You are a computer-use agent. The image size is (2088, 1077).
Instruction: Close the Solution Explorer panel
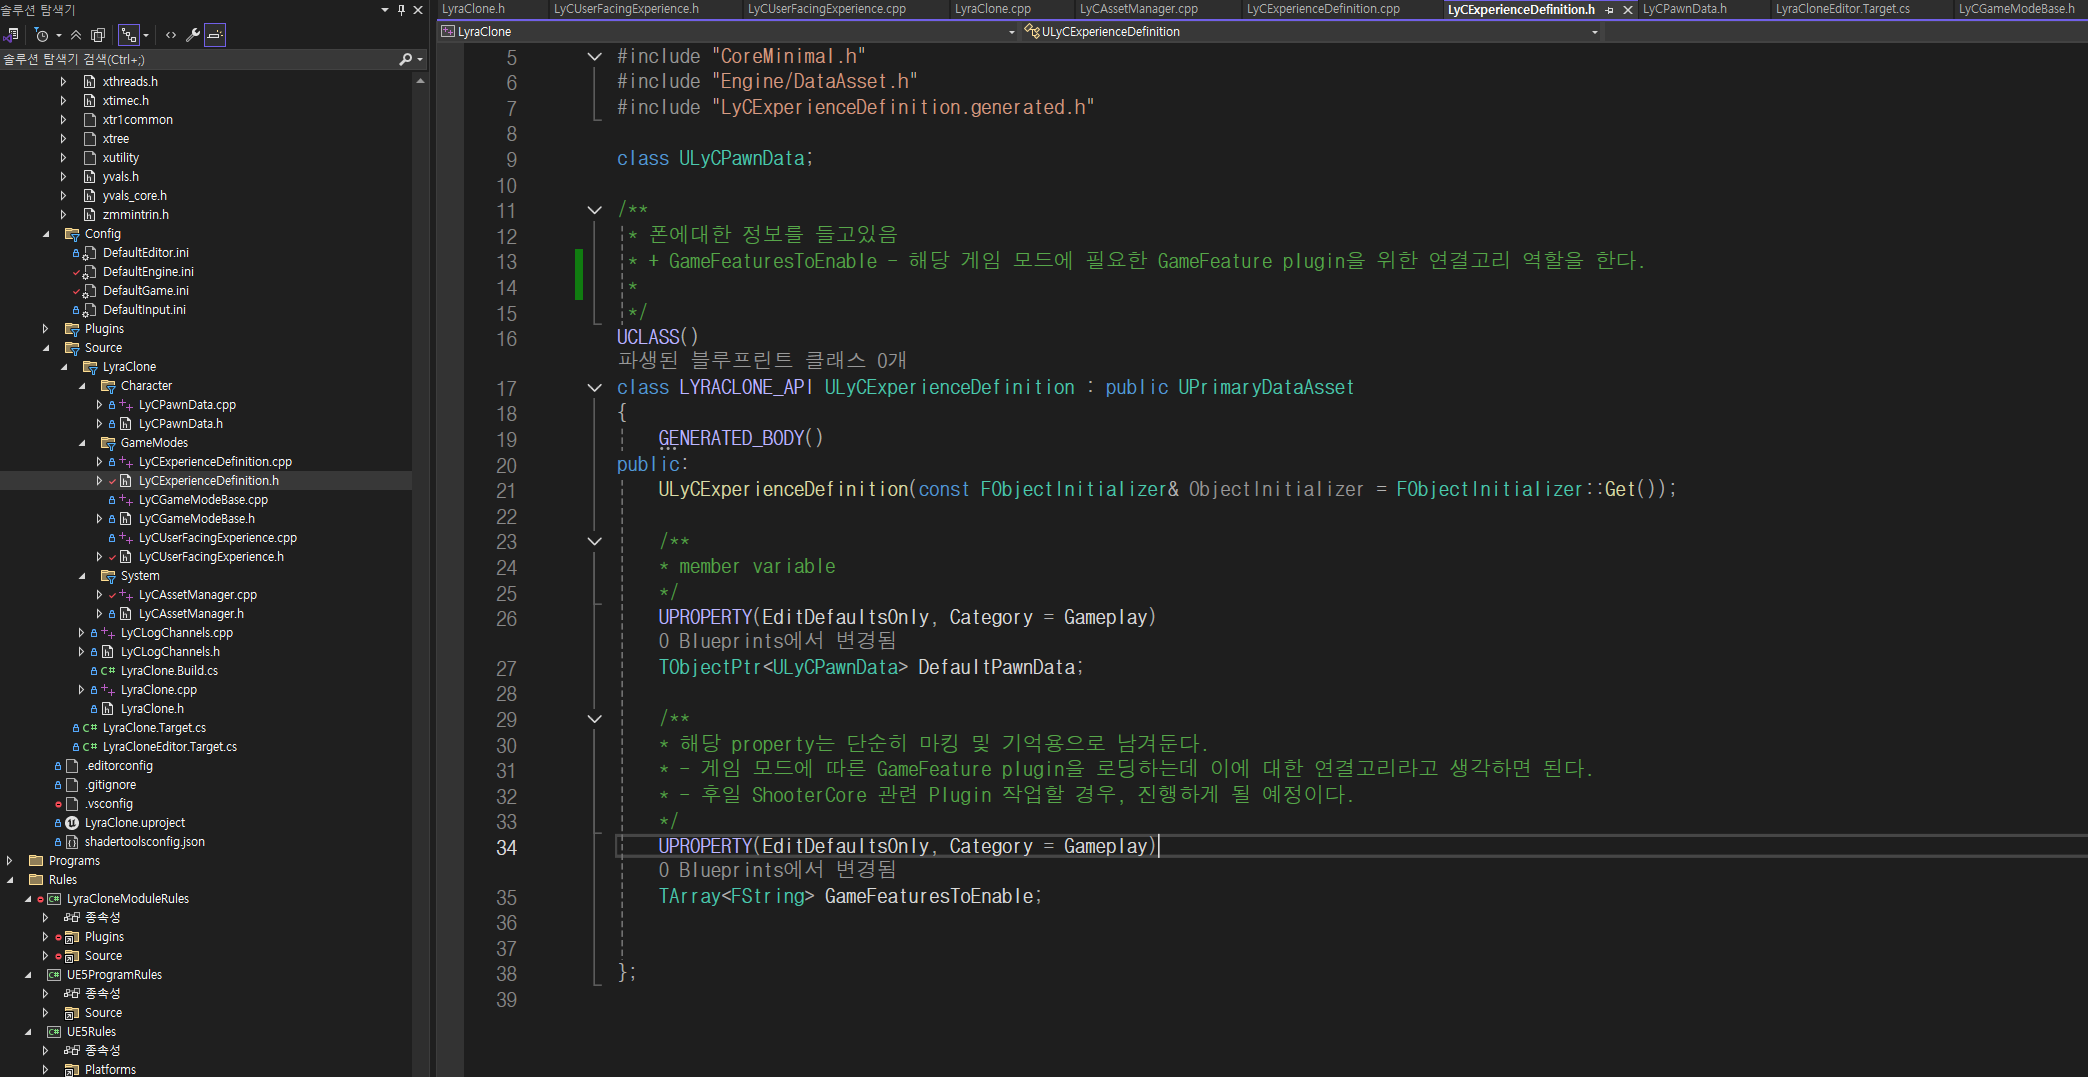click(x=418, y=9)
